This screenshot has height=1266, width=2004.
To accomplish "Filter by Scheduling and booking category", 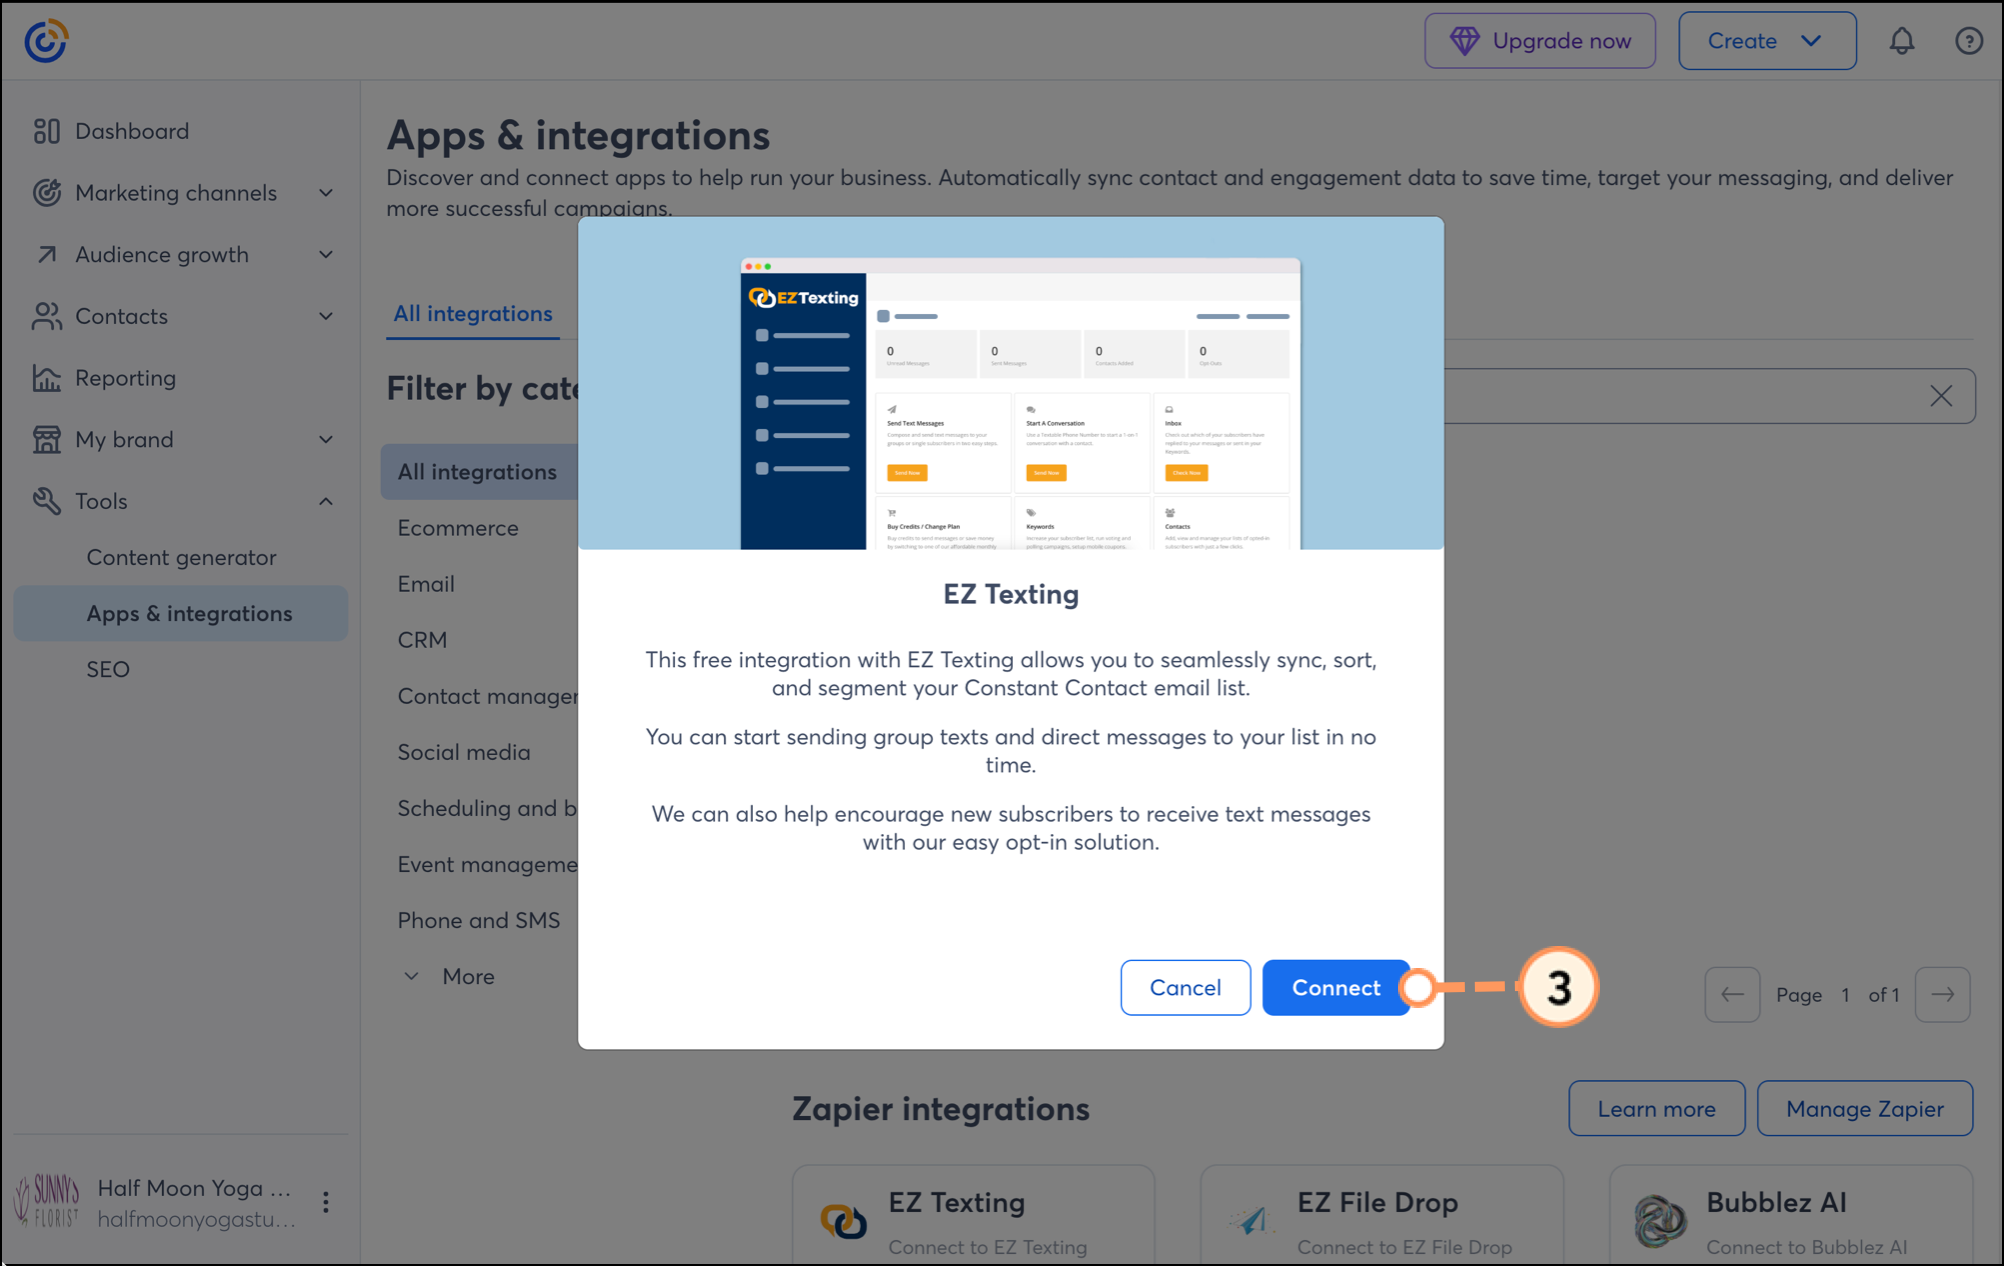I will [488, 808].
